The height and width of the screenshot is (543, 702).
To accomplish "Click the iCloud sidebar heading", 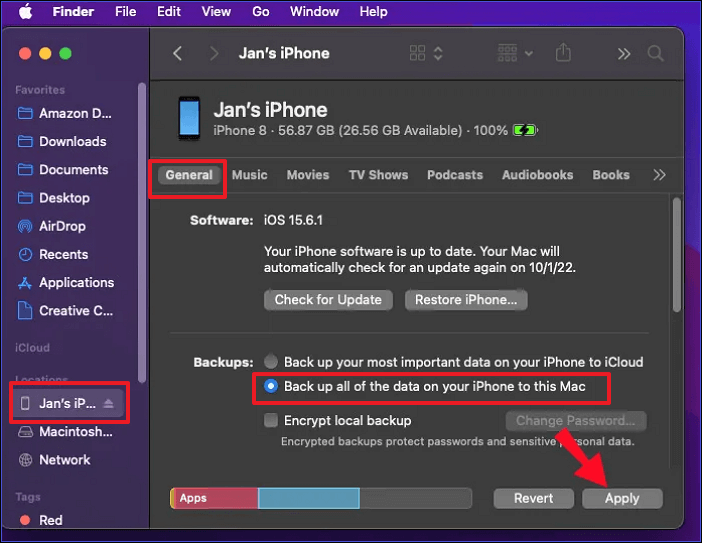I will click(x=32, y=348).
